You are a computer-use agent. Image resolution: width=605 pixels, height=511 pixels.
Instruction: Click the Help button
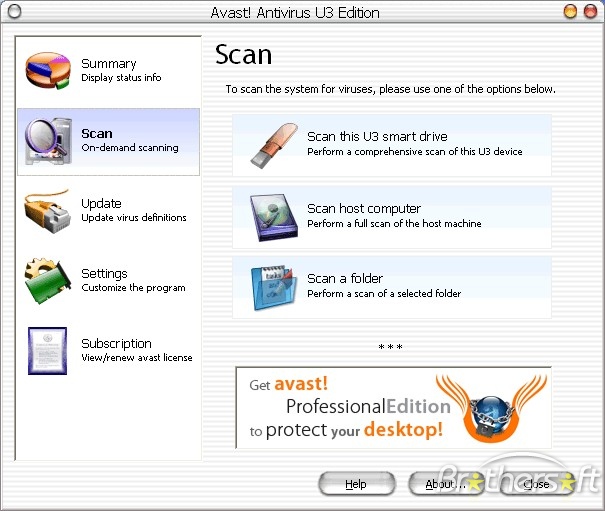pyautogui.click(x=357, y=484)
